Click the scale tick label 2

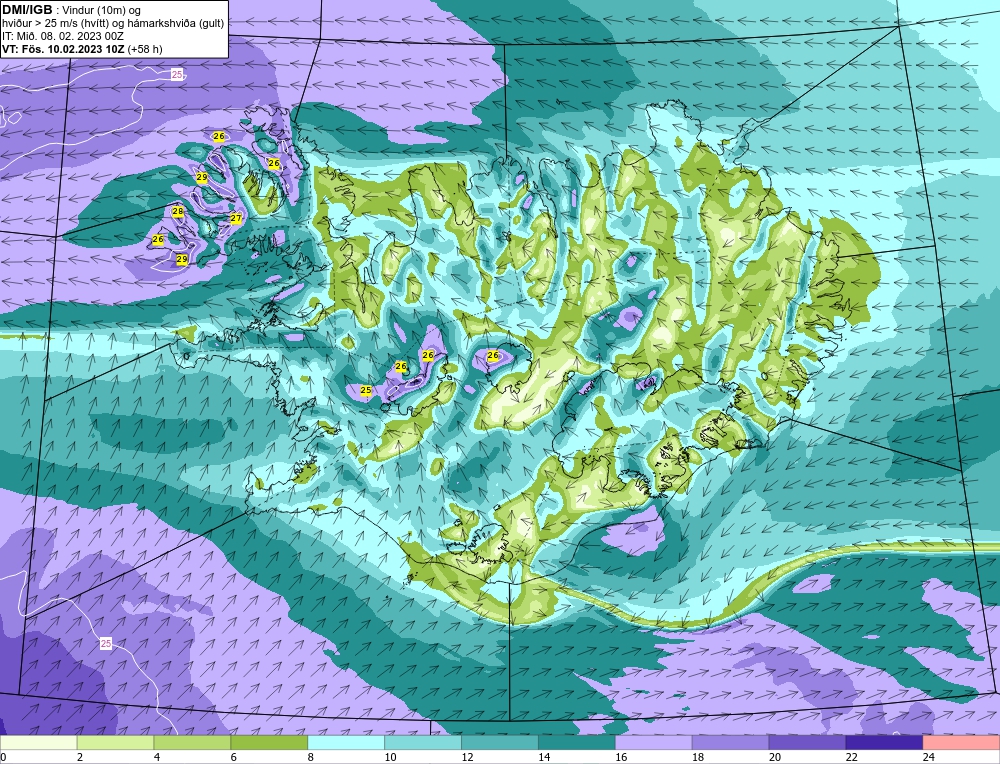pyautogui.click(x=80, y=757)
